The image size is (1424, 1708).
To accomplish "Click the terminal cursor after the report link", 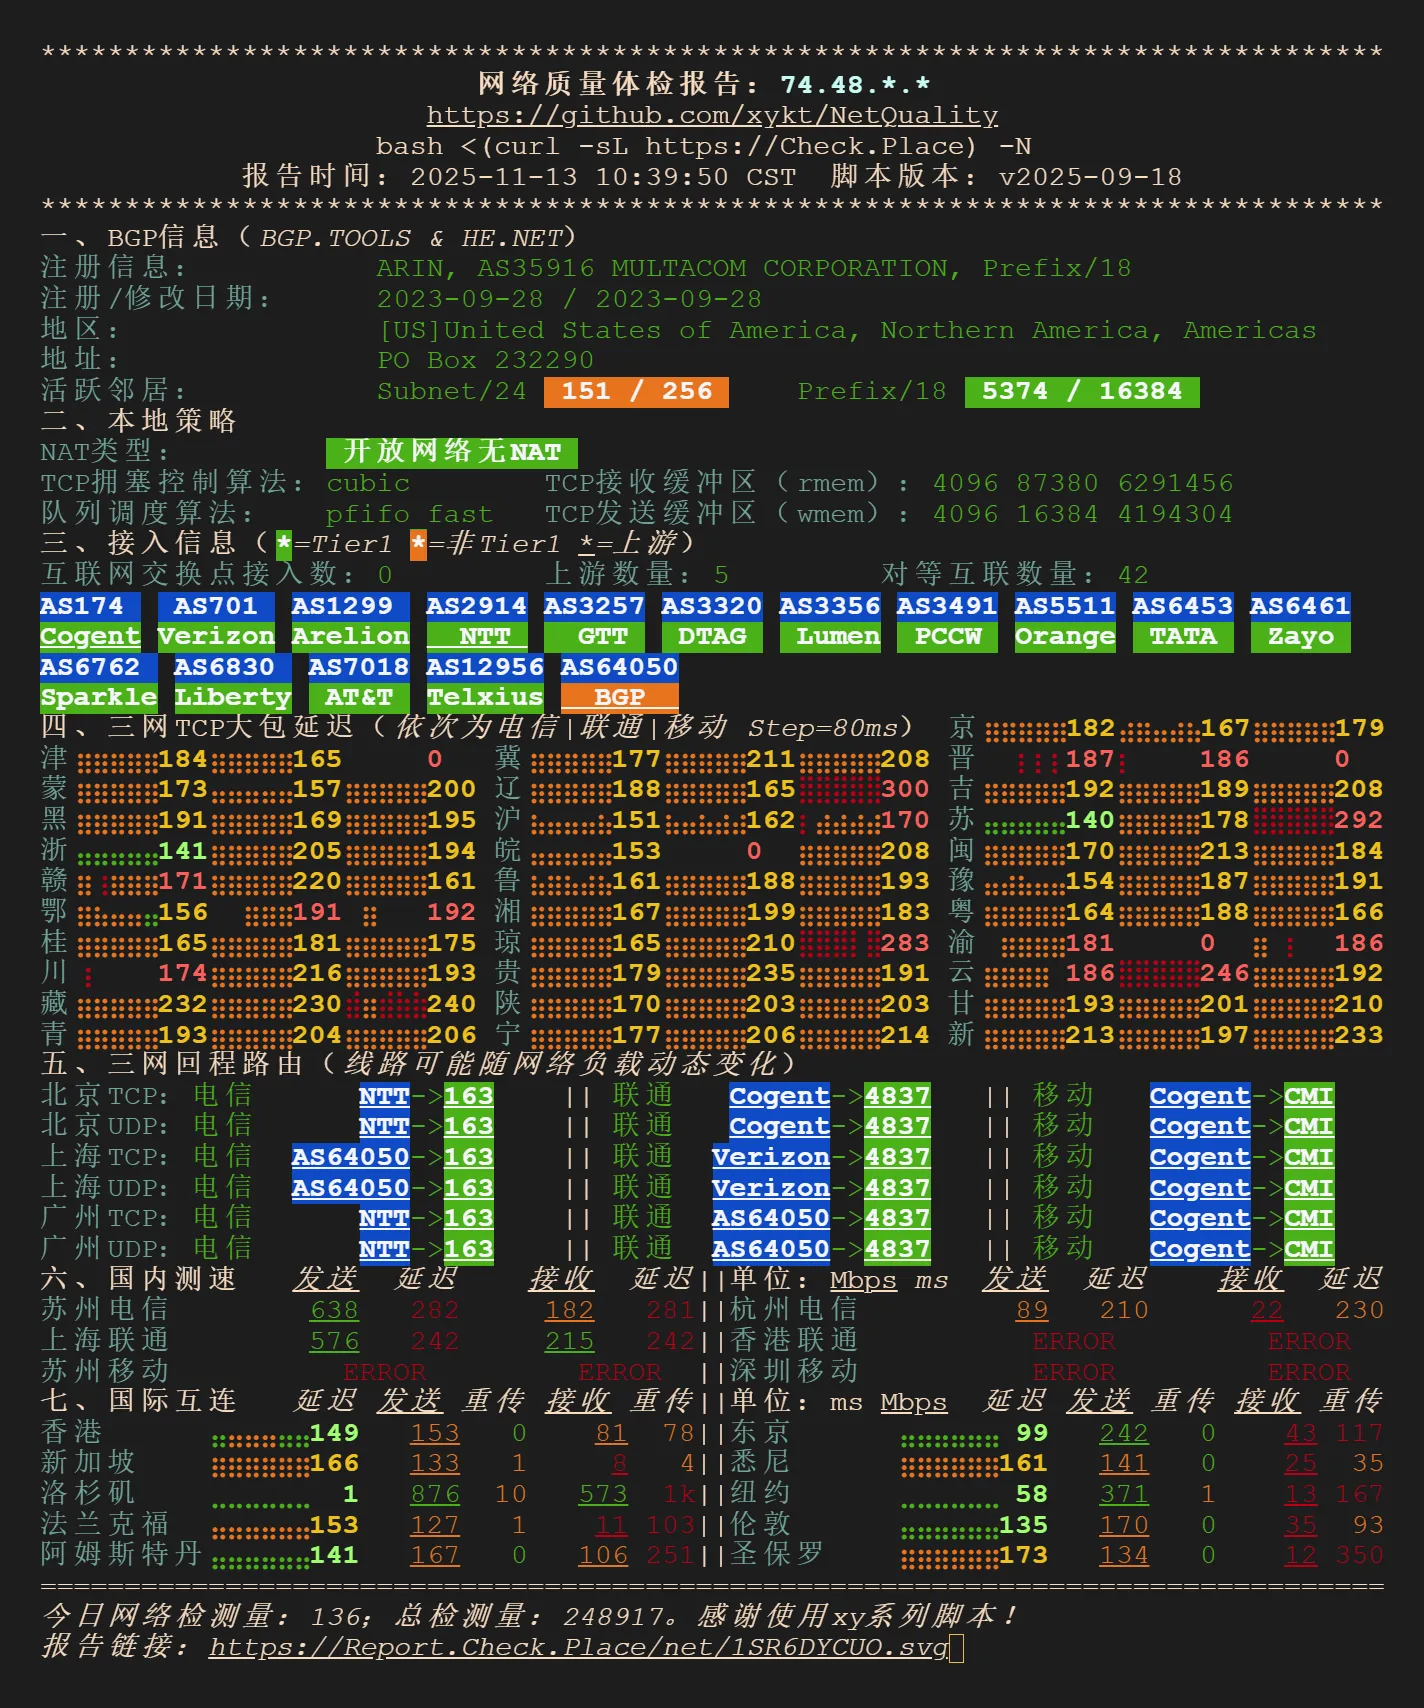I will (x=957, y=1648).
